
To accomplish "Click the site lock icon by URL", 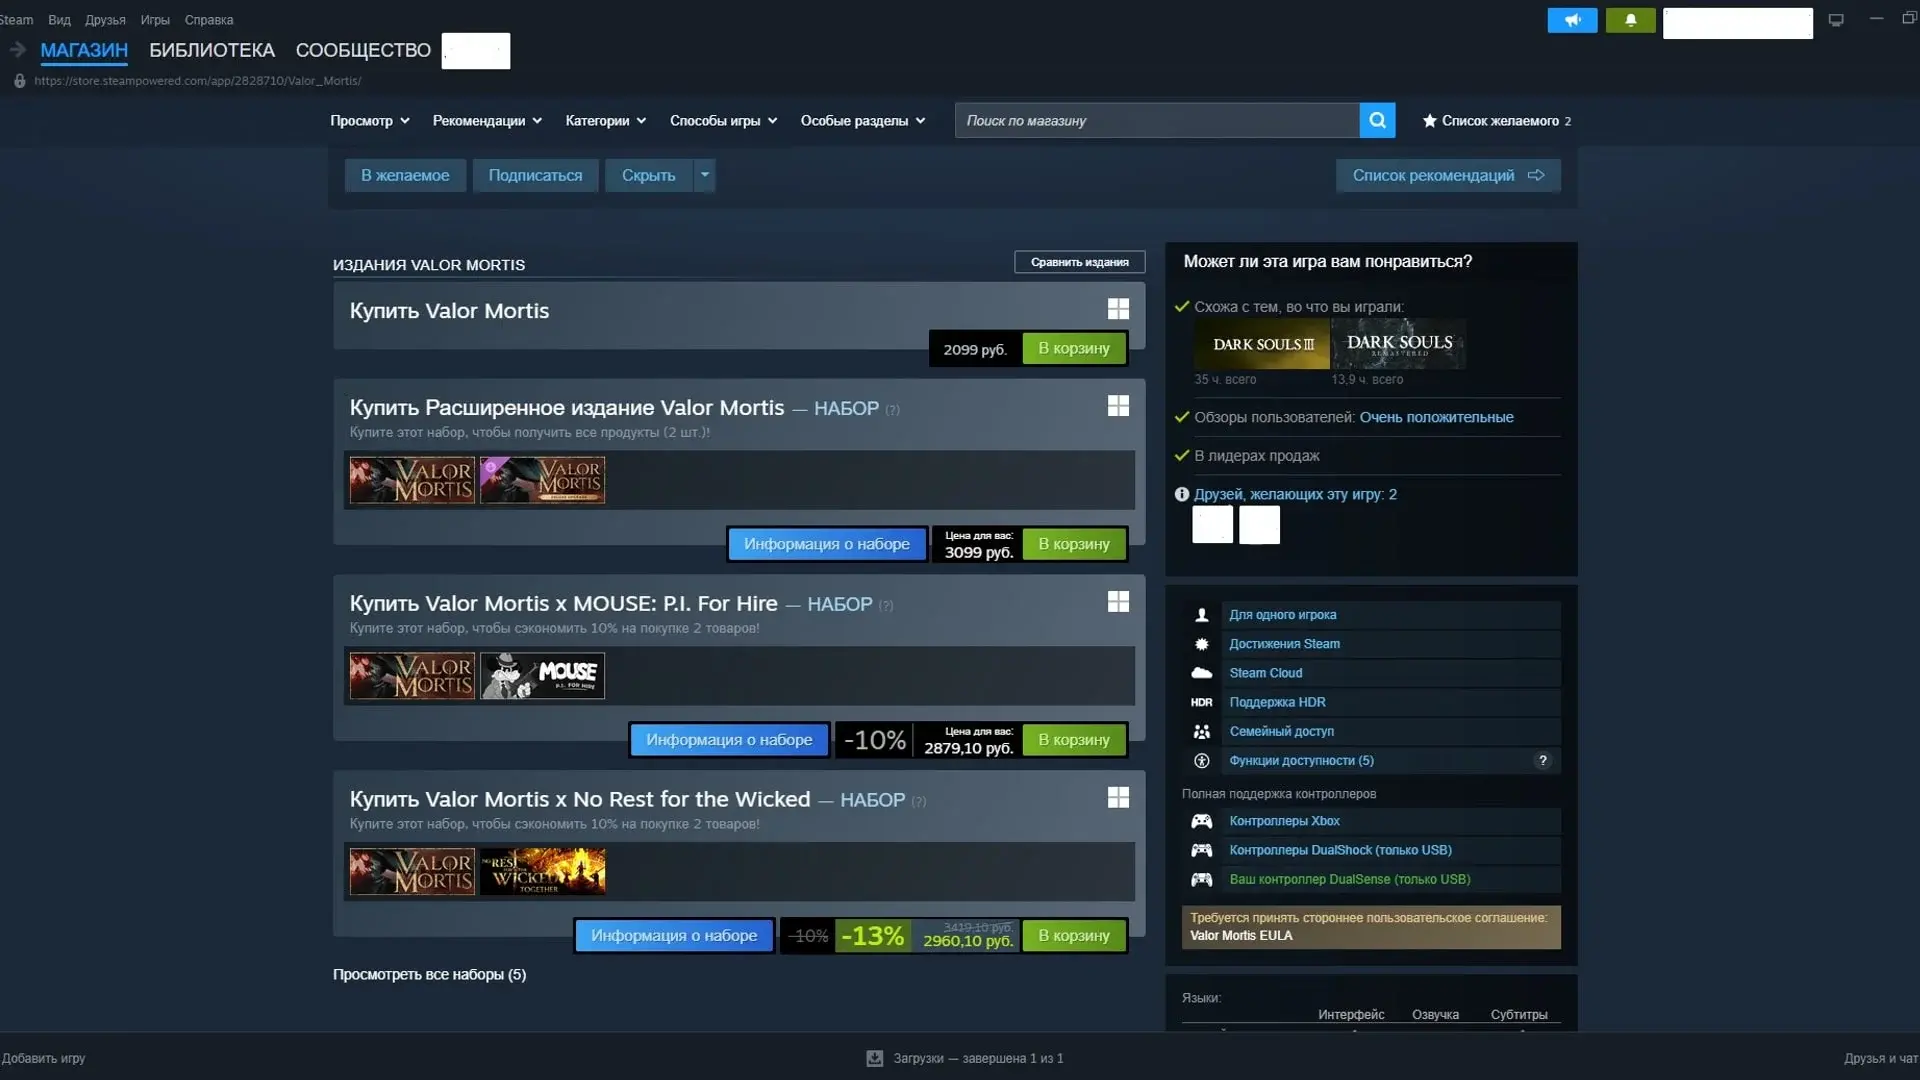I will 19,81.
